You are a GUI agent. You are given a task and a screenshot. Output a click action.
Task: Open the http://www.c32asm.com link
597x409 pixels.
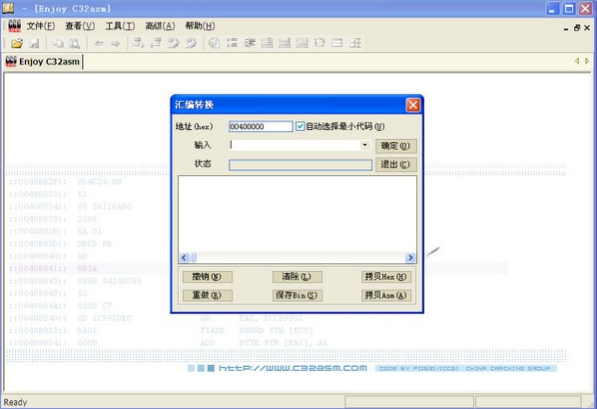click(292, 368)
